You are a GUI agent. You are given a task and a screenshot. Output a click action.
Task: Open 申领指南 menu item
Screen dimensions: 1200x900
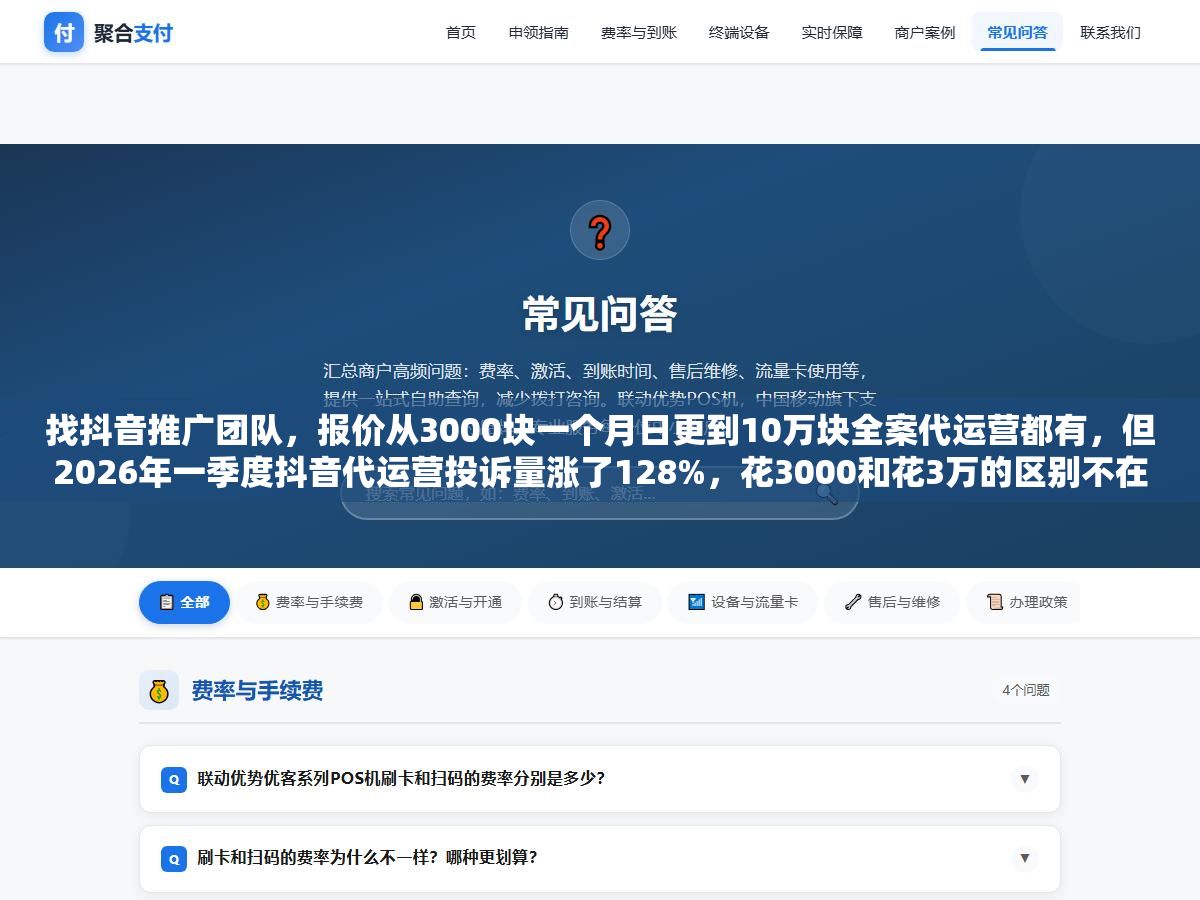pos(539,32)
